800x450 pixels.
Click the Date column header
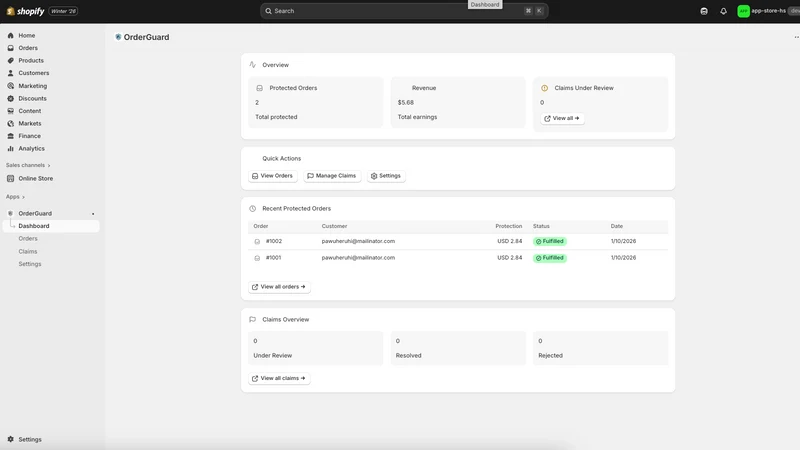tap(616, 226)
